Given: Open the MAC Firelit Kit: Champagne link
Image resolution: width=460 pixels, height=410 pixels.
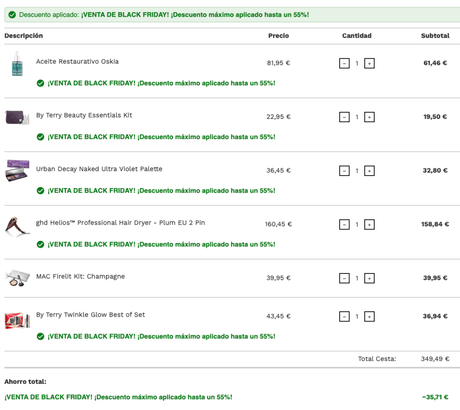Looking at the screenshot, I should (x=80, y=276).
